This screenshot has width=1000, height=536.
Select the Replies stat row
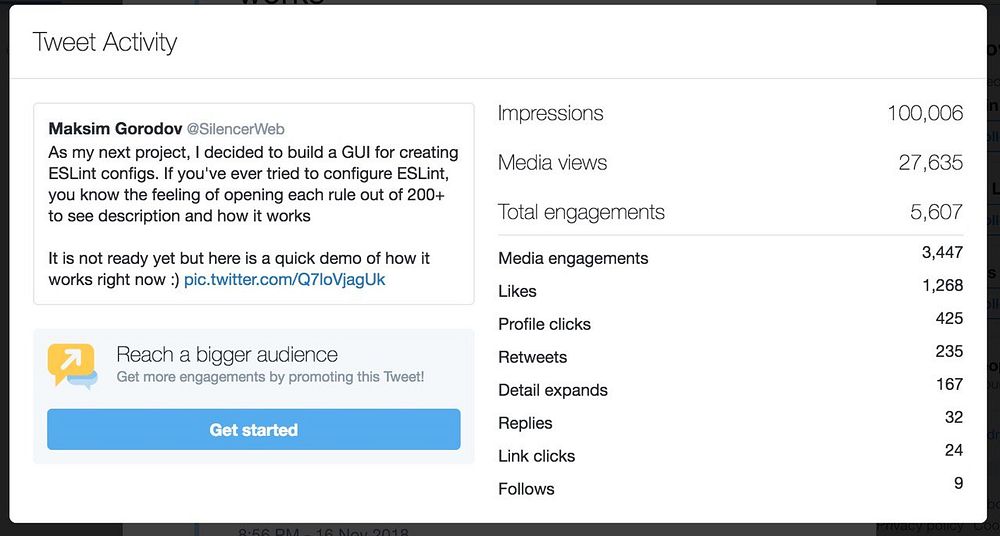[730, 420]
